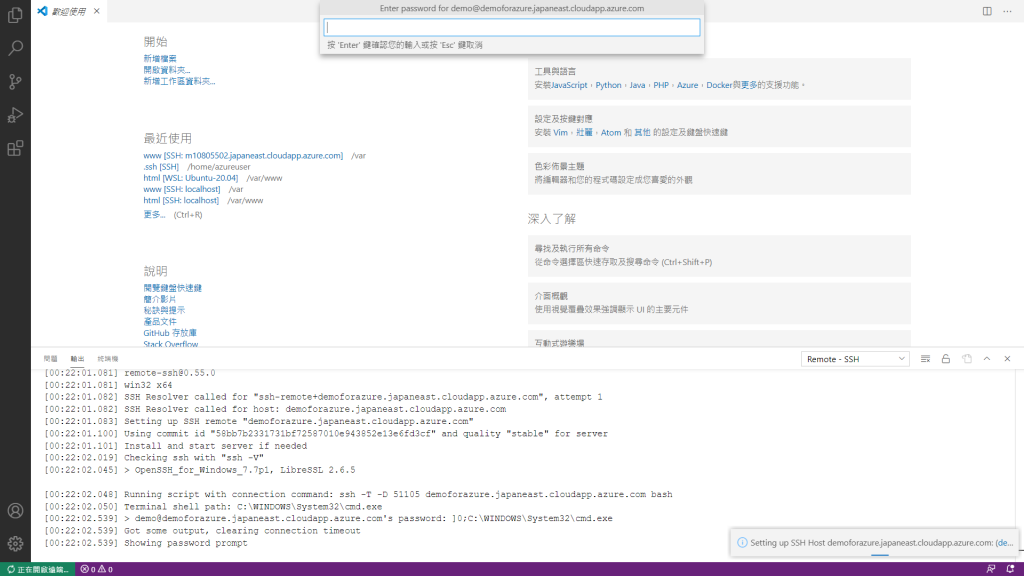The height and width of the screenshot is (576, 1024).
Task: Open the 秘訣與提示 tips link
Action: point(164,310)
